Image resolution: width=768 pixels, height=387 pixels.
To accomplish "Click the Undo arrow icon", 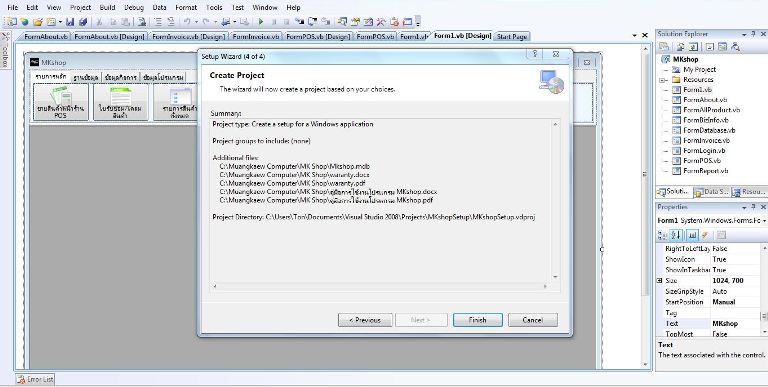I will [187, 22].
